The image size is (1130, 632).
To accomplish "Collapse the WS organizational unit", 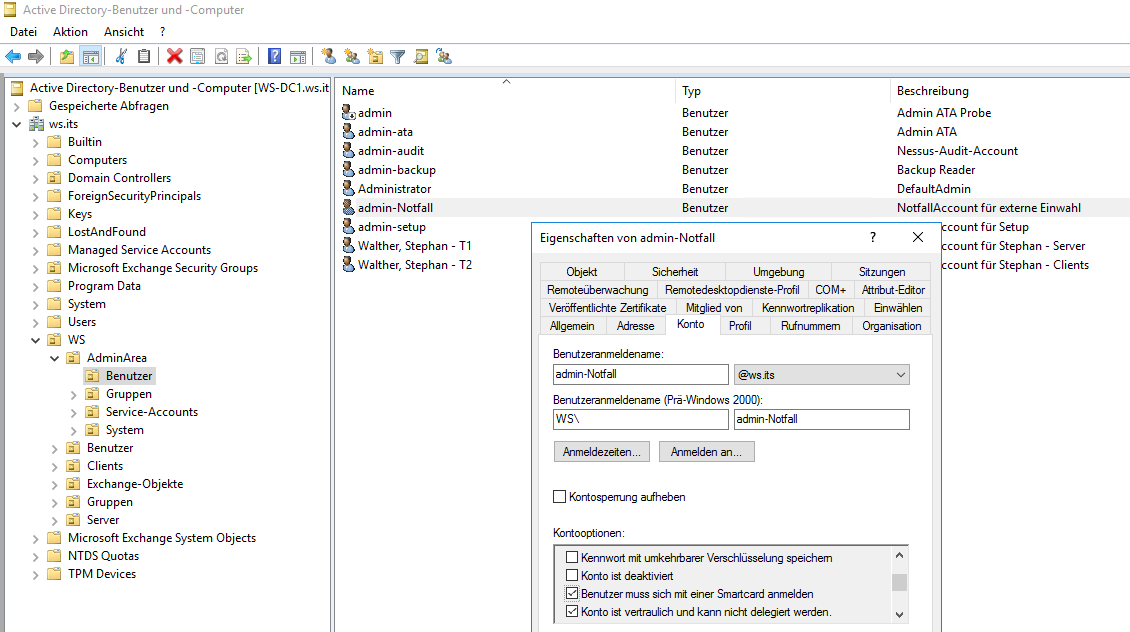I will point(35,339).
